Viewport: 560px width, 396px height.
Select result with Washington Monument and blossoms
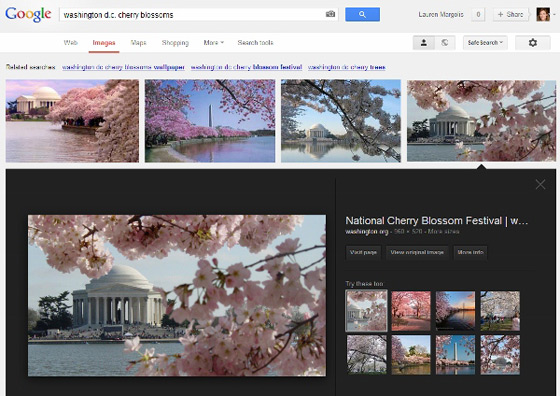pos(210,121)
